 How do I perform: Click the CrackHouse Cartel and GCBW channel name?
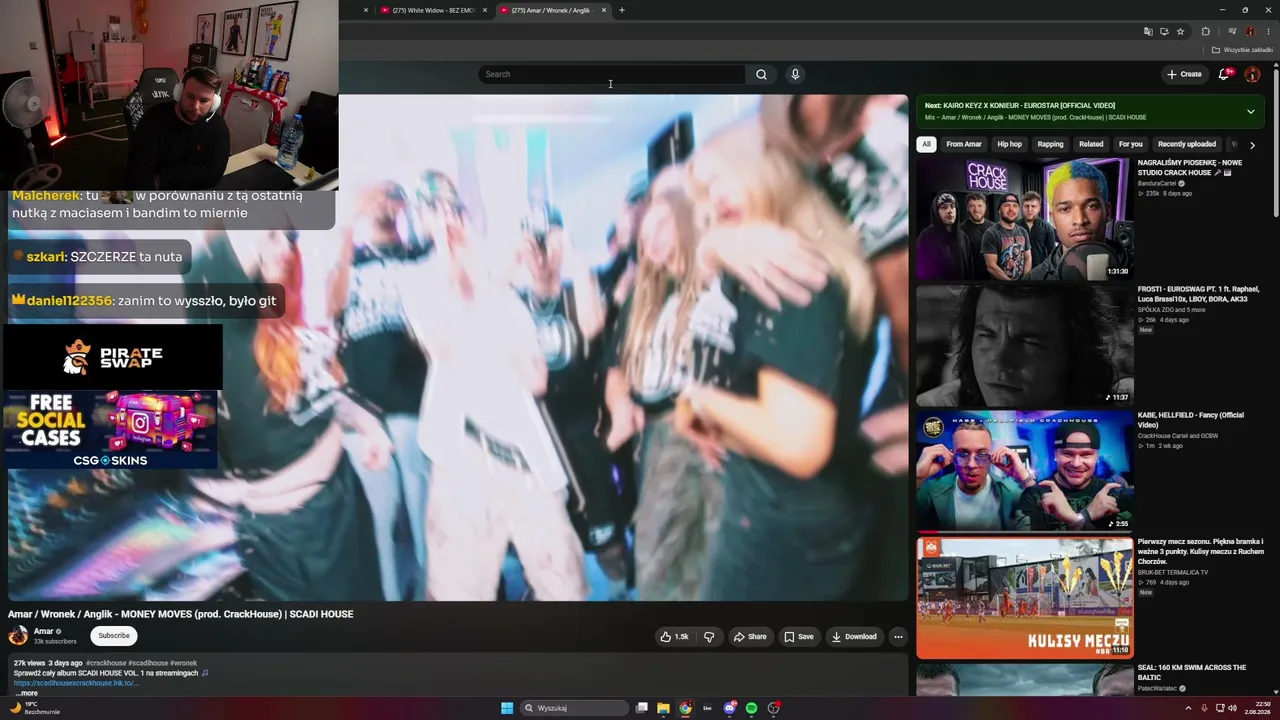[1178, 436]
